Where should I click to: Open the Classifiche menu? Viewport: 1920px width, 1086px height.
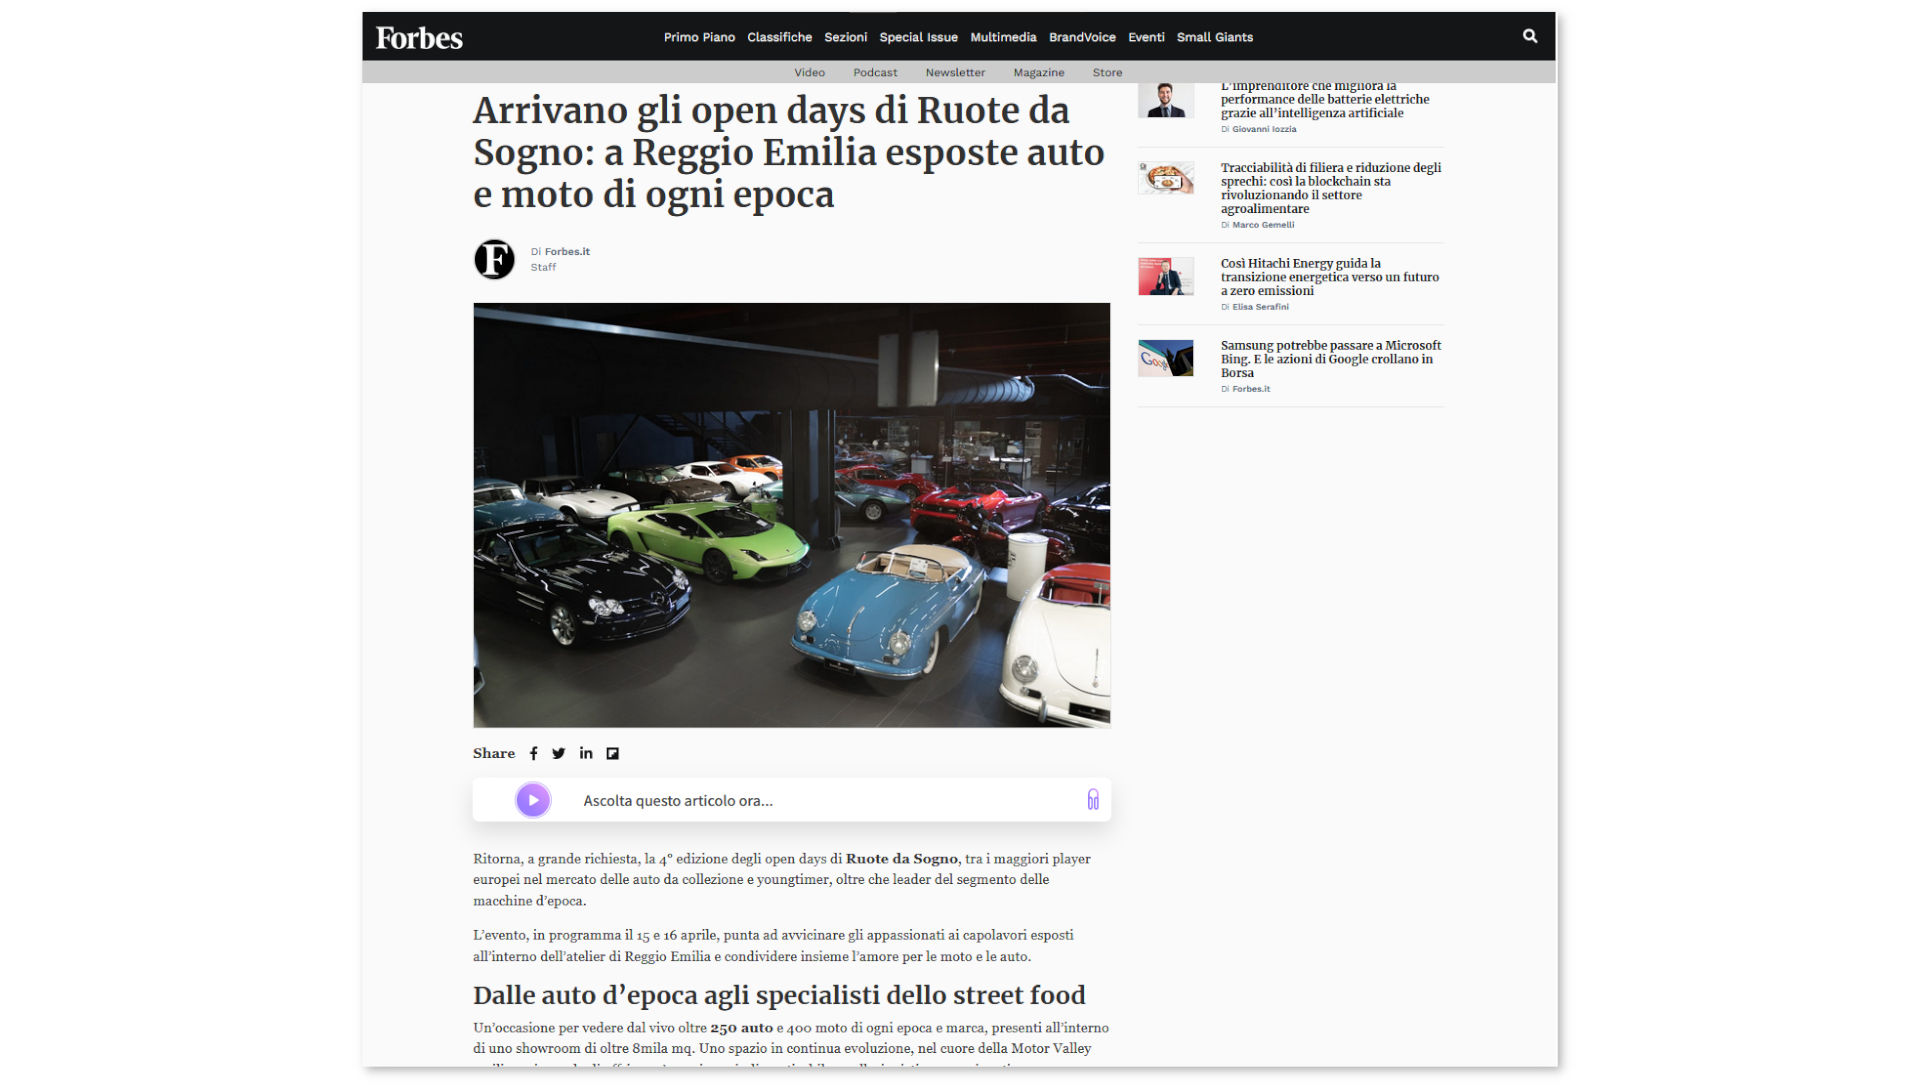[779, 37]
